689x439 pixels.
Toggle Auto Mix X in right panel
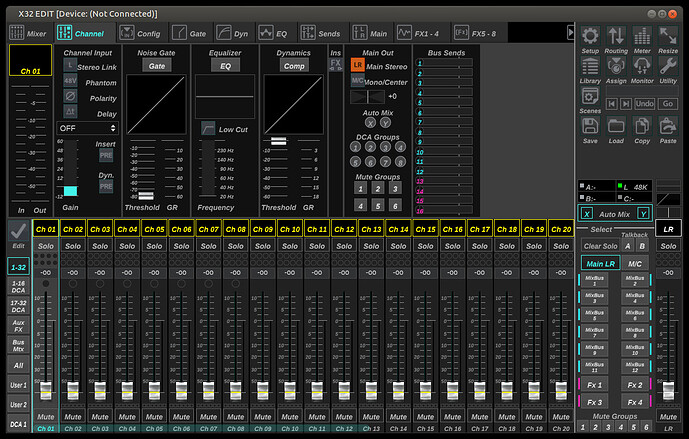(587, 214)
